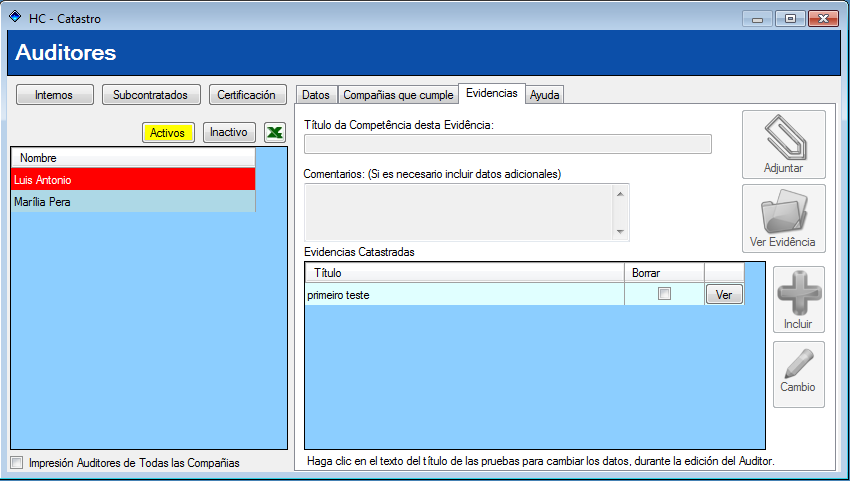Open the Ayuda tab
This screenshot has width=850, height=481.
544,95
